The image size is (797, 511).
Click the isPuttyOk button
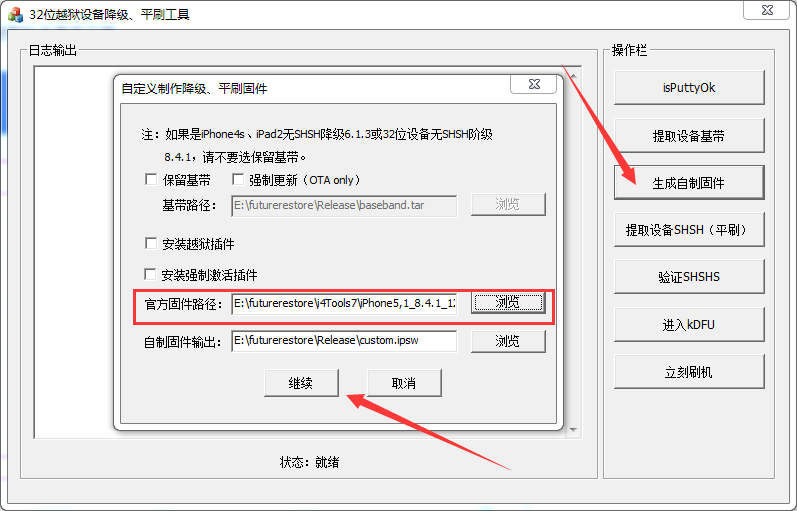pyautogui.click(x=689, y=88)
